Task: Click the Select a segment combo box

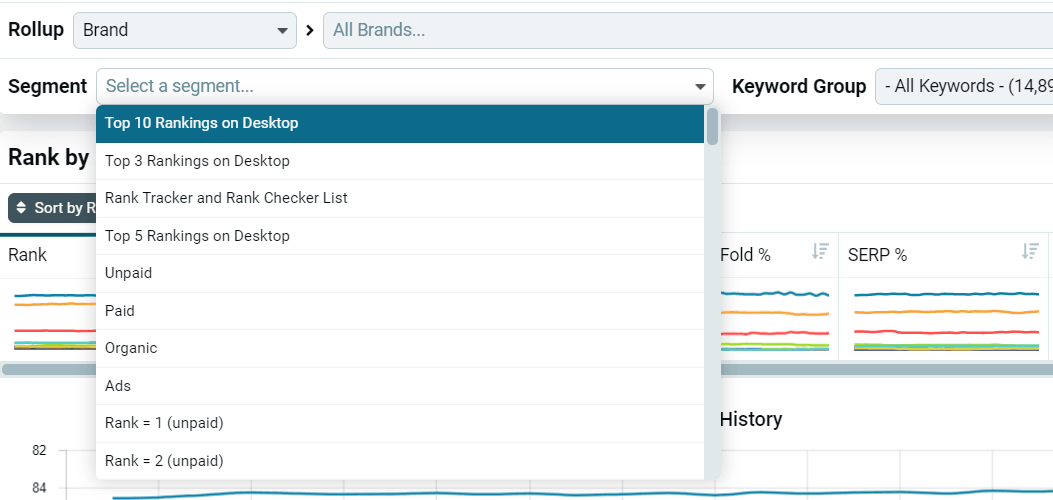Action: click(404, 87)
